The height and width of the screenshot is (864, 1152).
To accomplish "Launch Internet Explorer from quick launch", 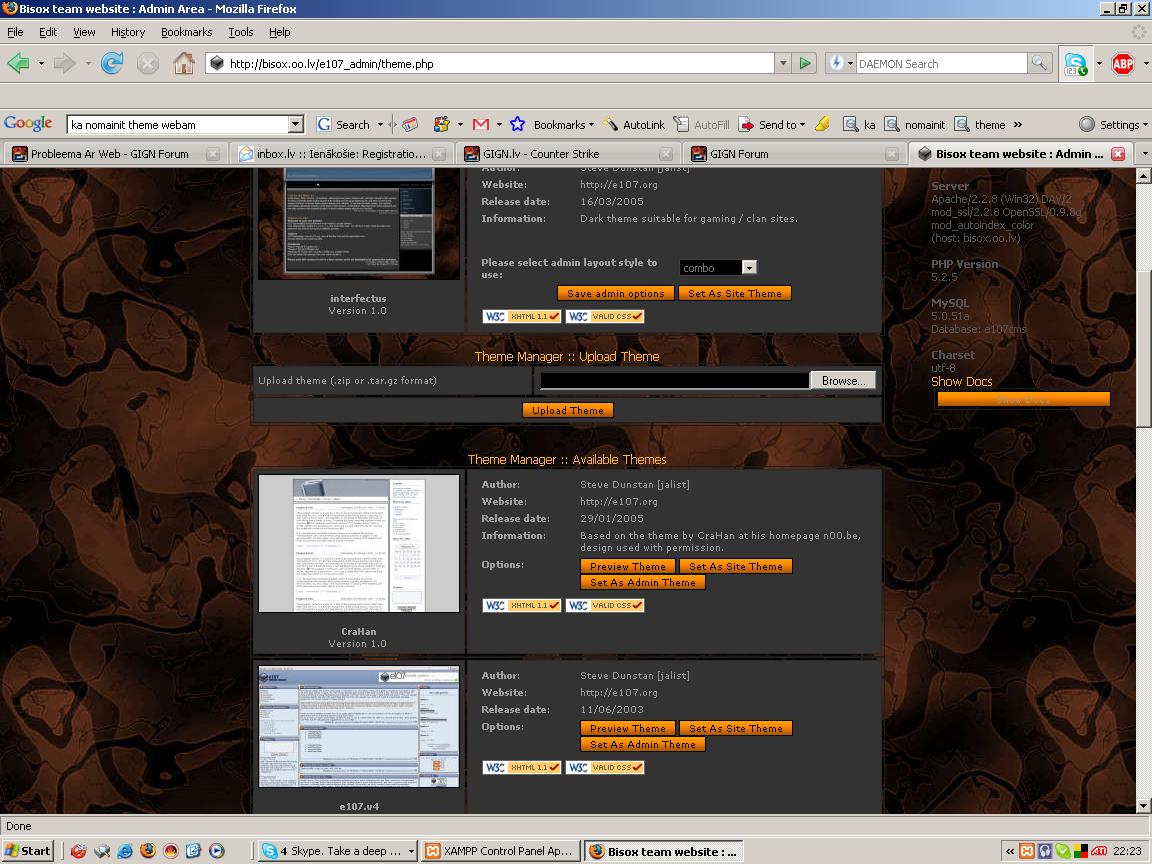I will coord(125,851).
